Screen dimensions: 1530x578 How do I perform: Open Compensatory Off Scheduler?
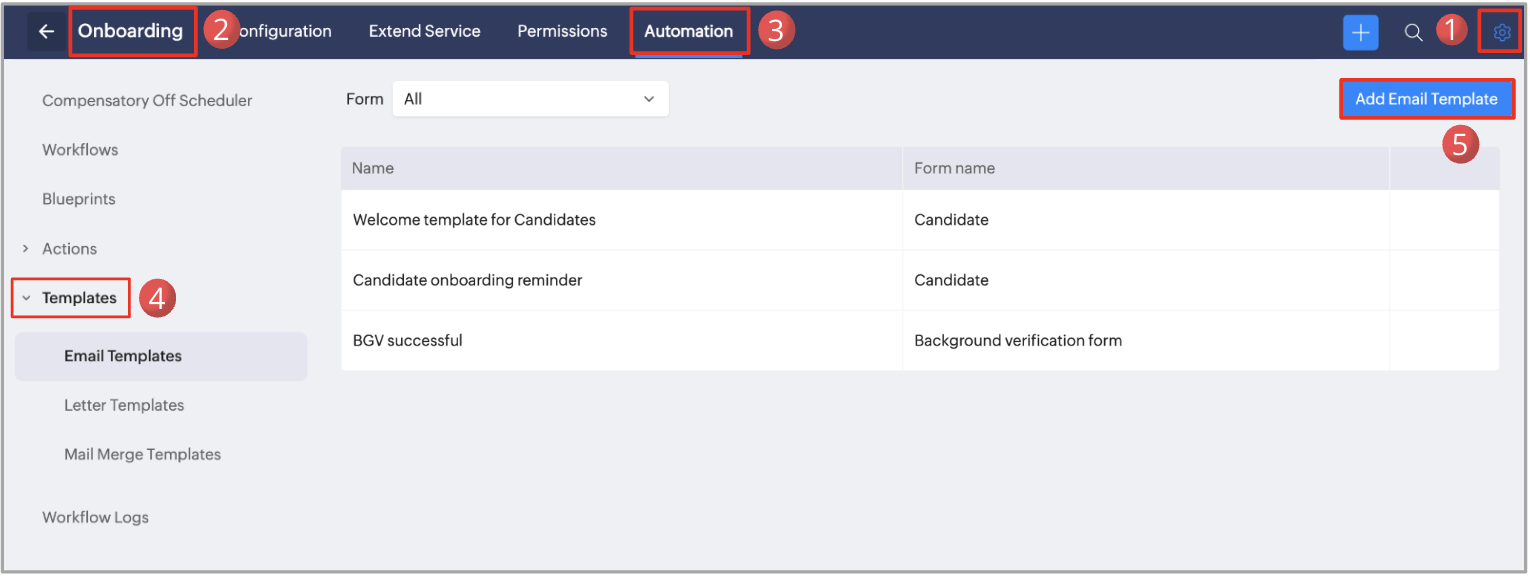point(147,100)
